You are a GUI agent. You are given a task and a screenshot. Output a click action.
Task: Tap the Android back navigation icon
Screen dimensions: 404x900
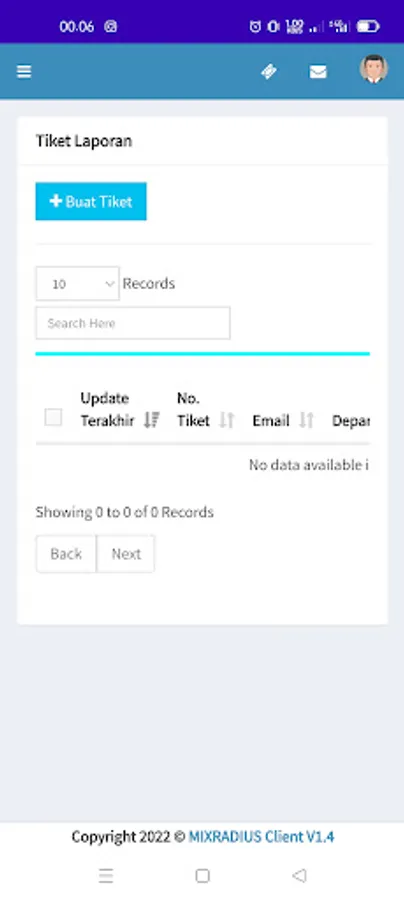(299, 875)
